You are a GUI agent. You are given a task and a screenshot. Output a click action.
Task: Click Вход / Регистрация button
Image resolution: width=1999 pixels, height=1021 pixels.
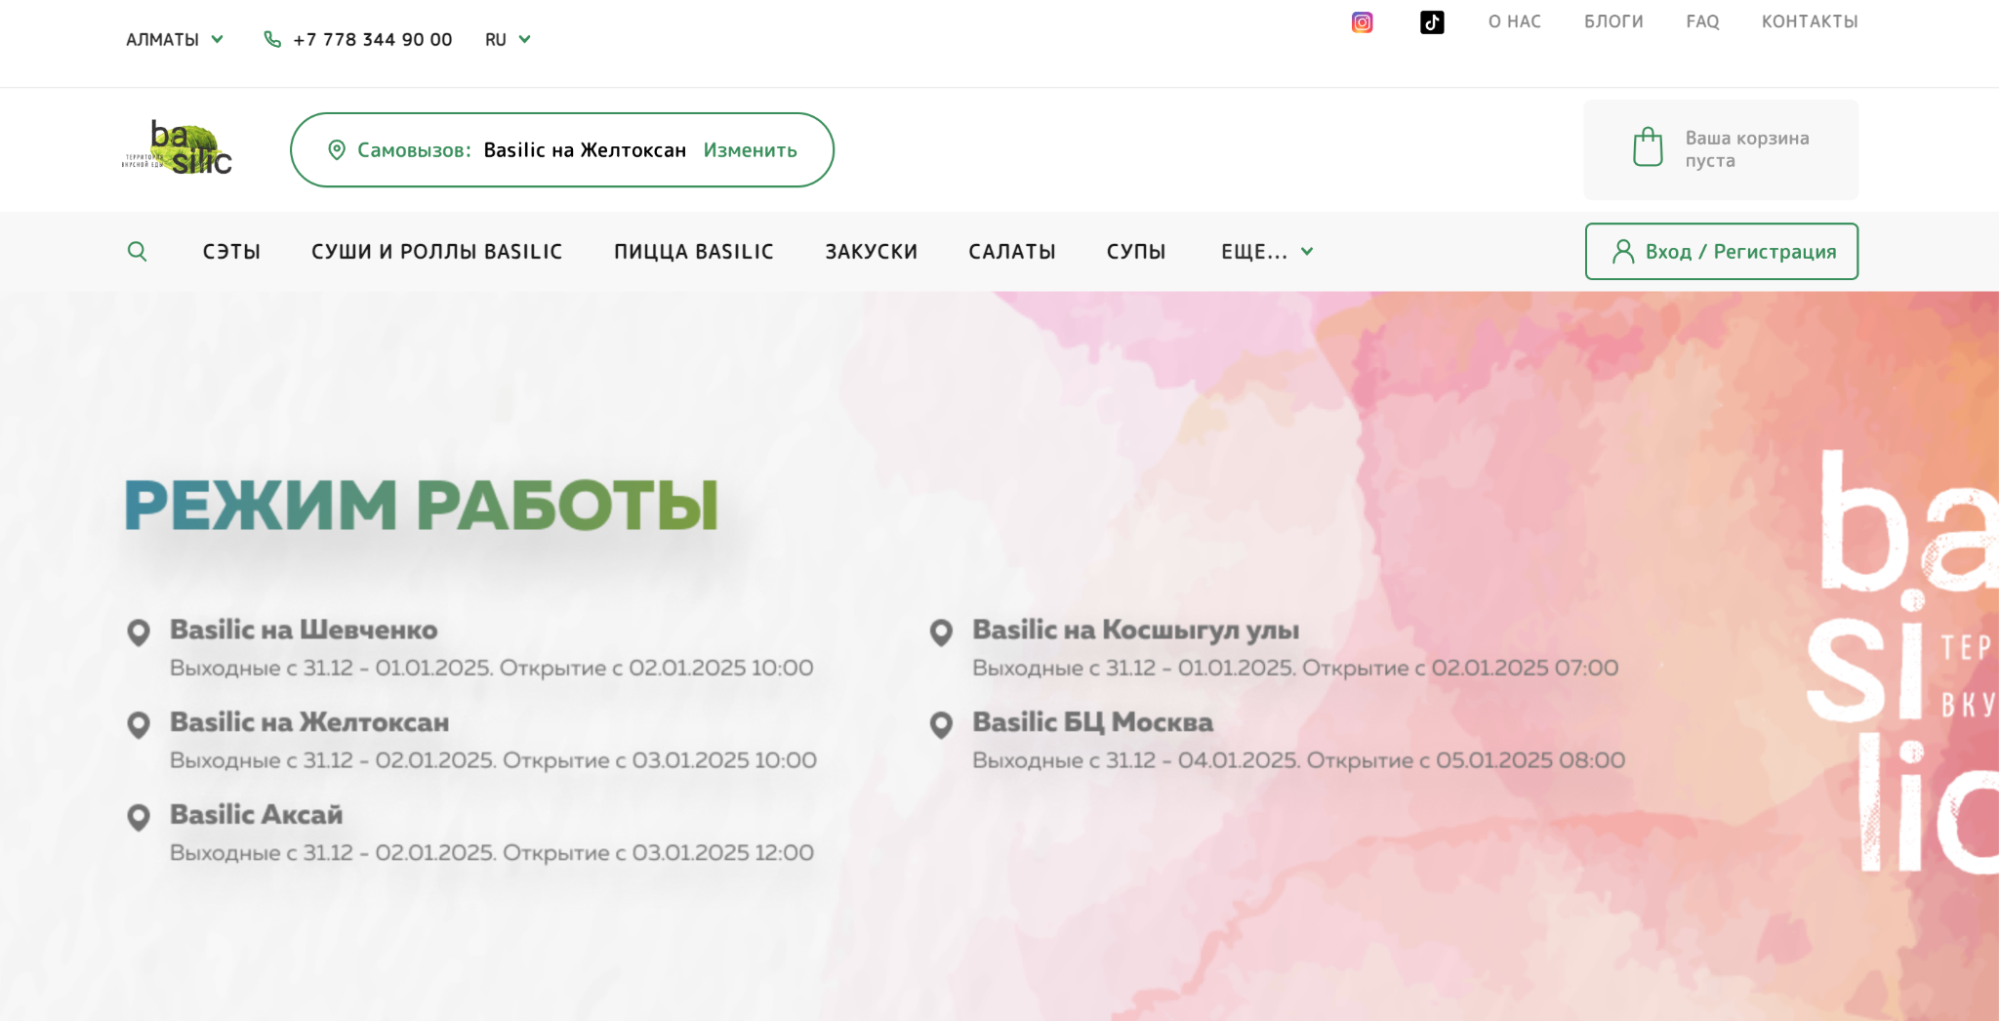click(1722, 251)
